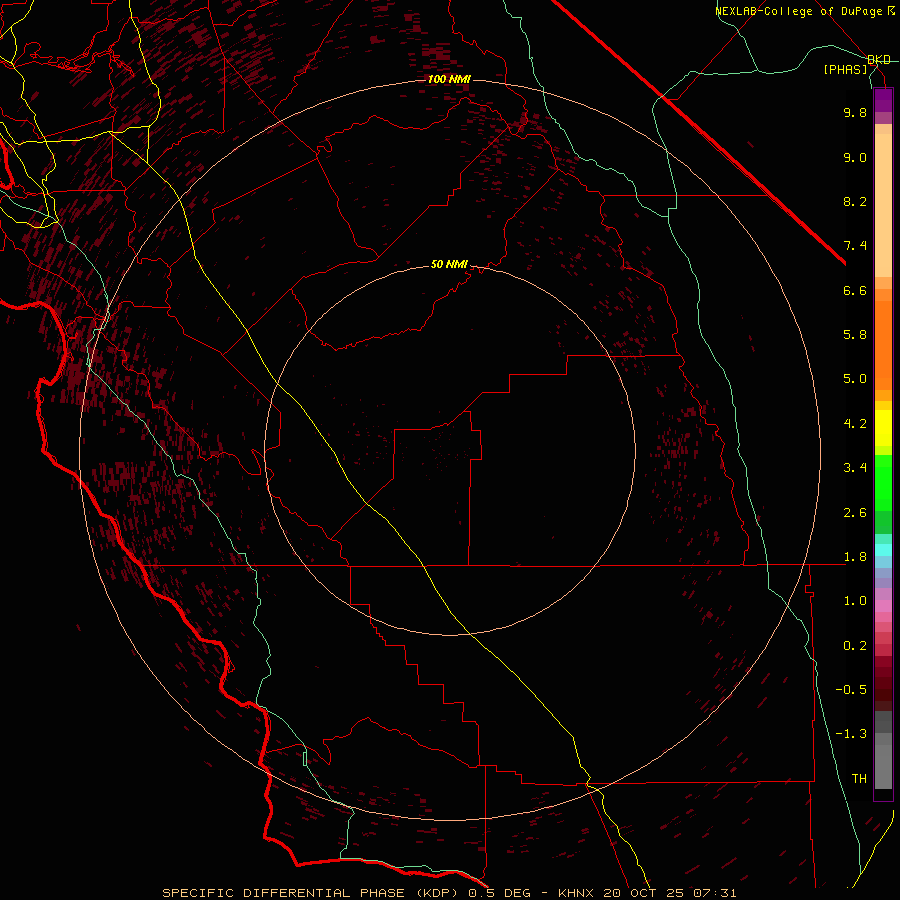Click the cyan band of the color scale

pos(883,550)
